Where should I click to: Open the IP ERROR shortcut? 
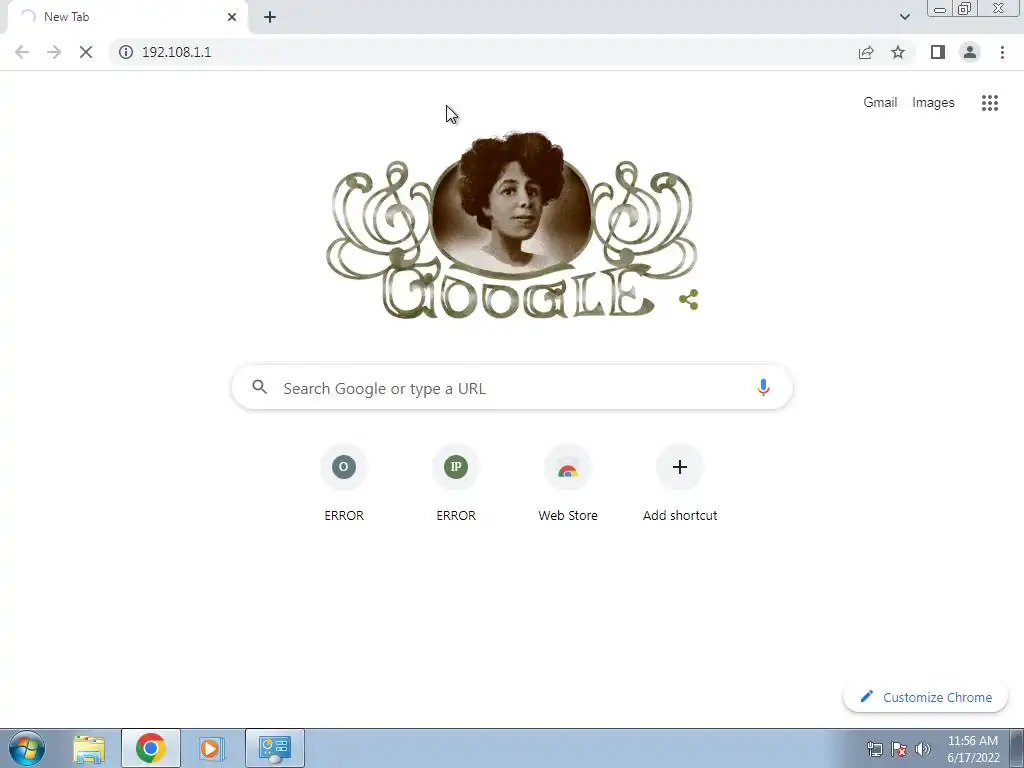[456, 483]
